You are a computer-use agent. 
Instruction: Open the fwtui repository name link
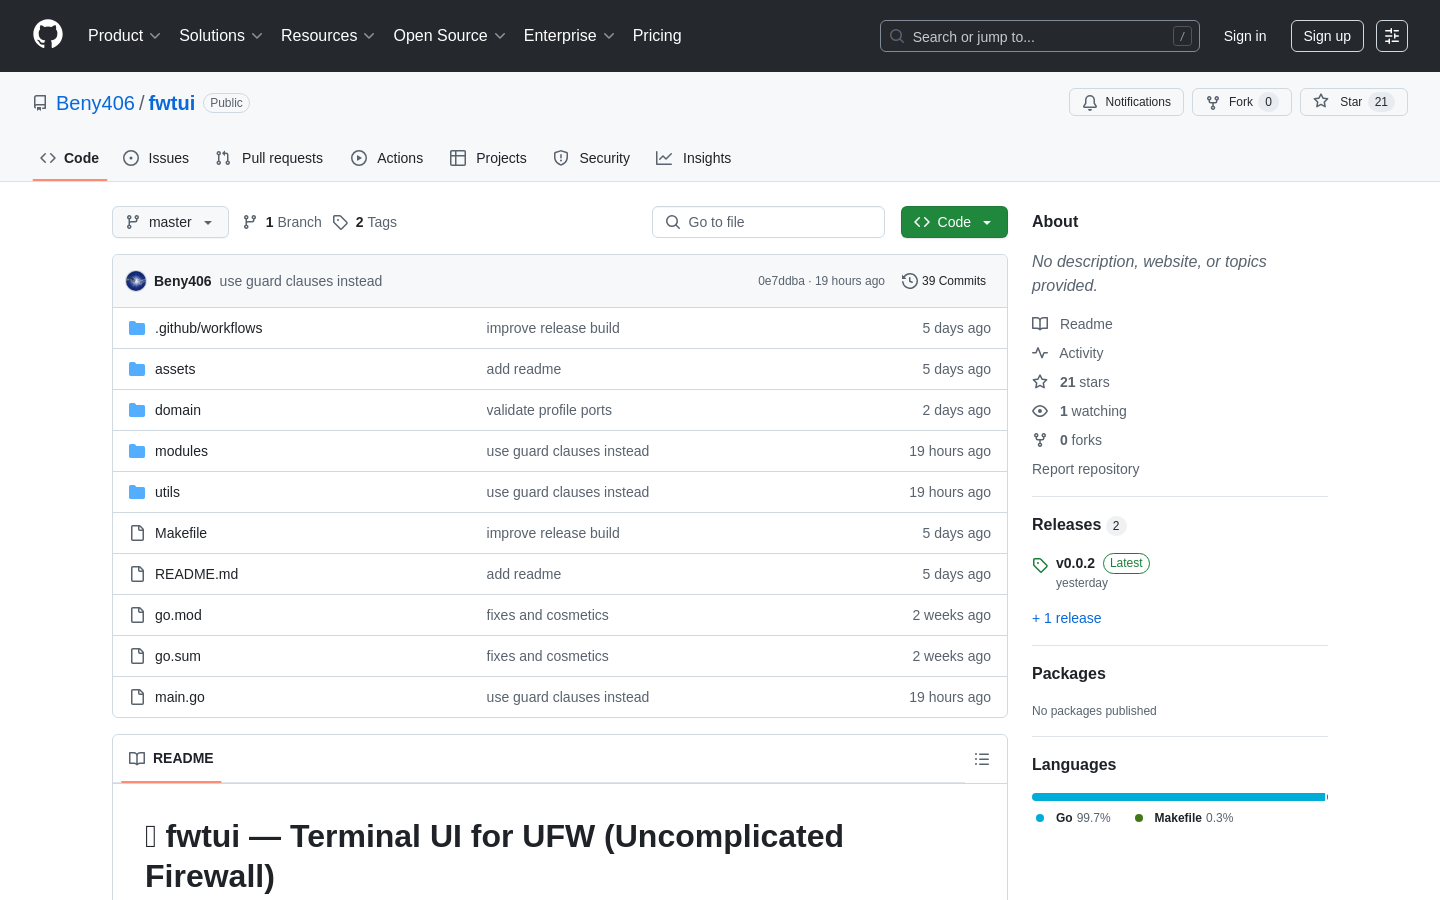(x=172, y=103)
